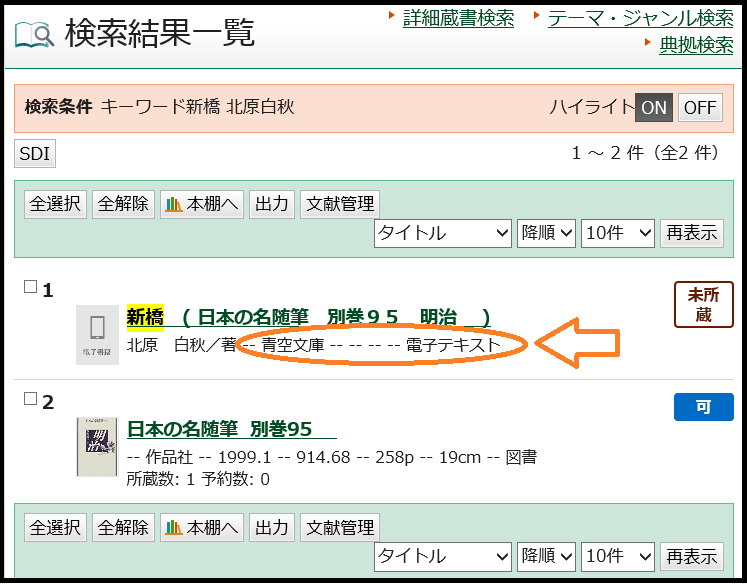Click the bottom 再表示 button
Screen dimensions: 747x584
click(x=692, y=556)
